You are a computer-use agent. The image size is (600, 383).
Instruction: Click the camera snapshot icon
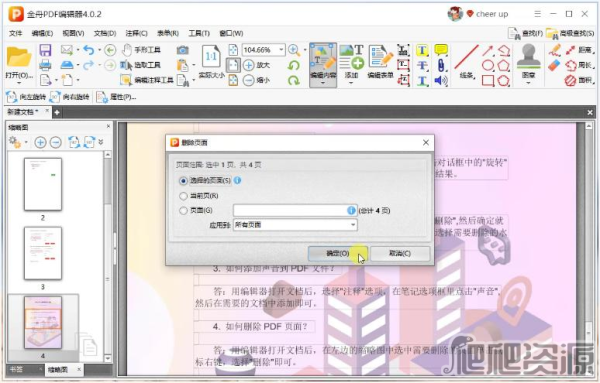pos(183,50)
